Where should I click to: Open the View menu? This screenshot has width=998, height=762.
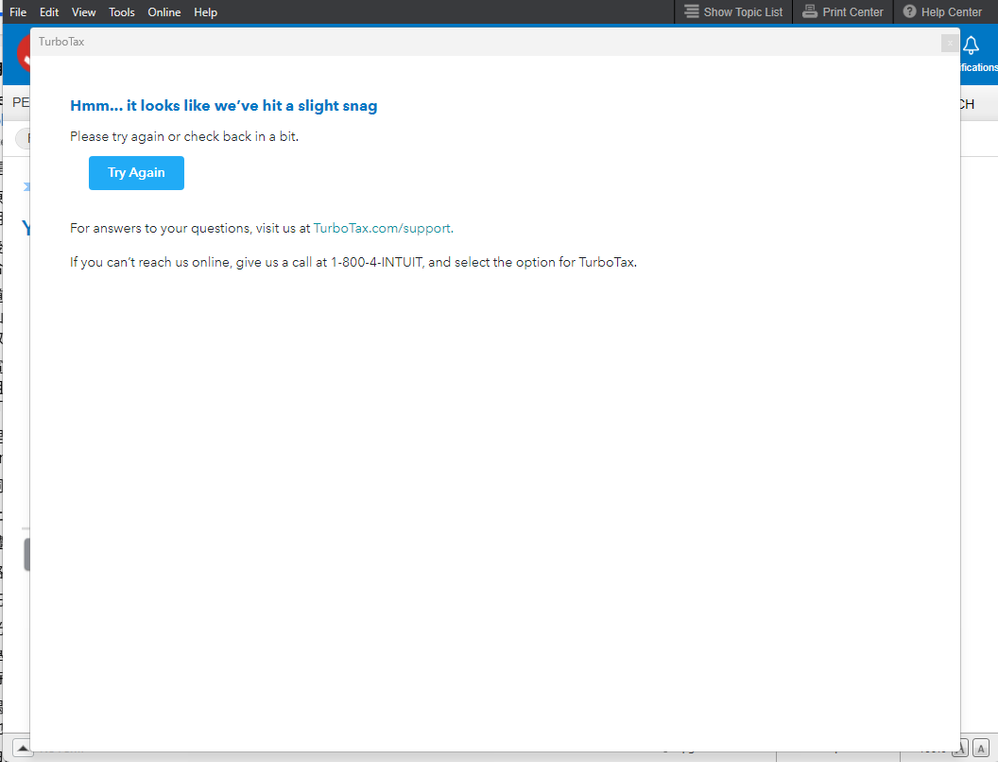click(x=83, y=11)
